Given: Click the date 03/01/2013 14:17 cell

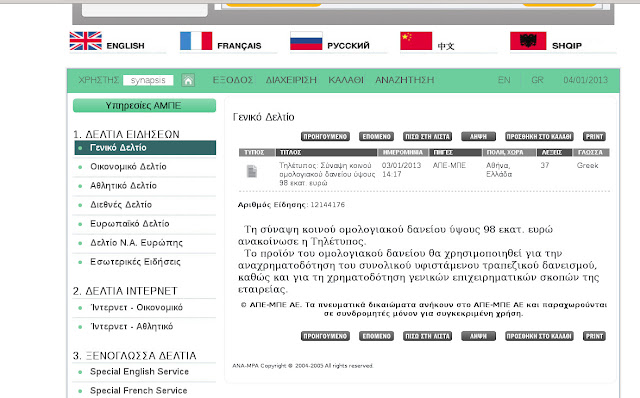Looking at the screenshot, I should click(x=401, y=170).
